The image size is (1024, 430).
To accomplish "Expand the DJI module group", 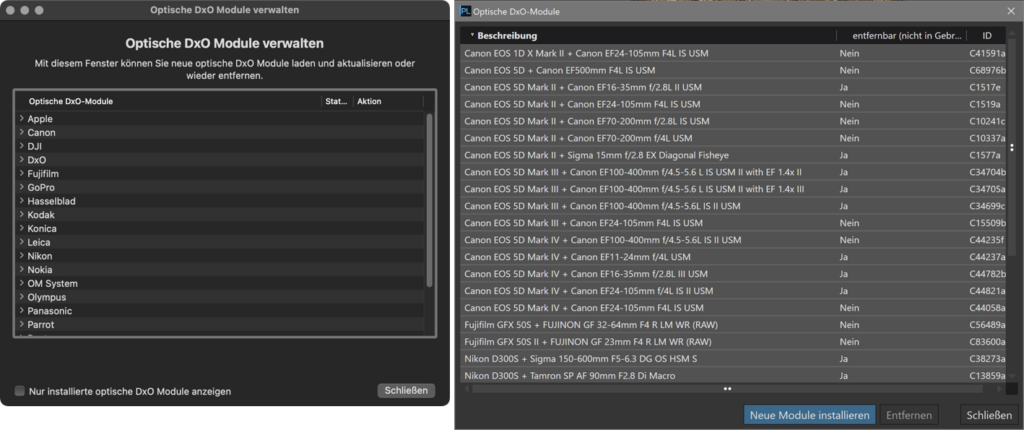I will pos(22,146).
